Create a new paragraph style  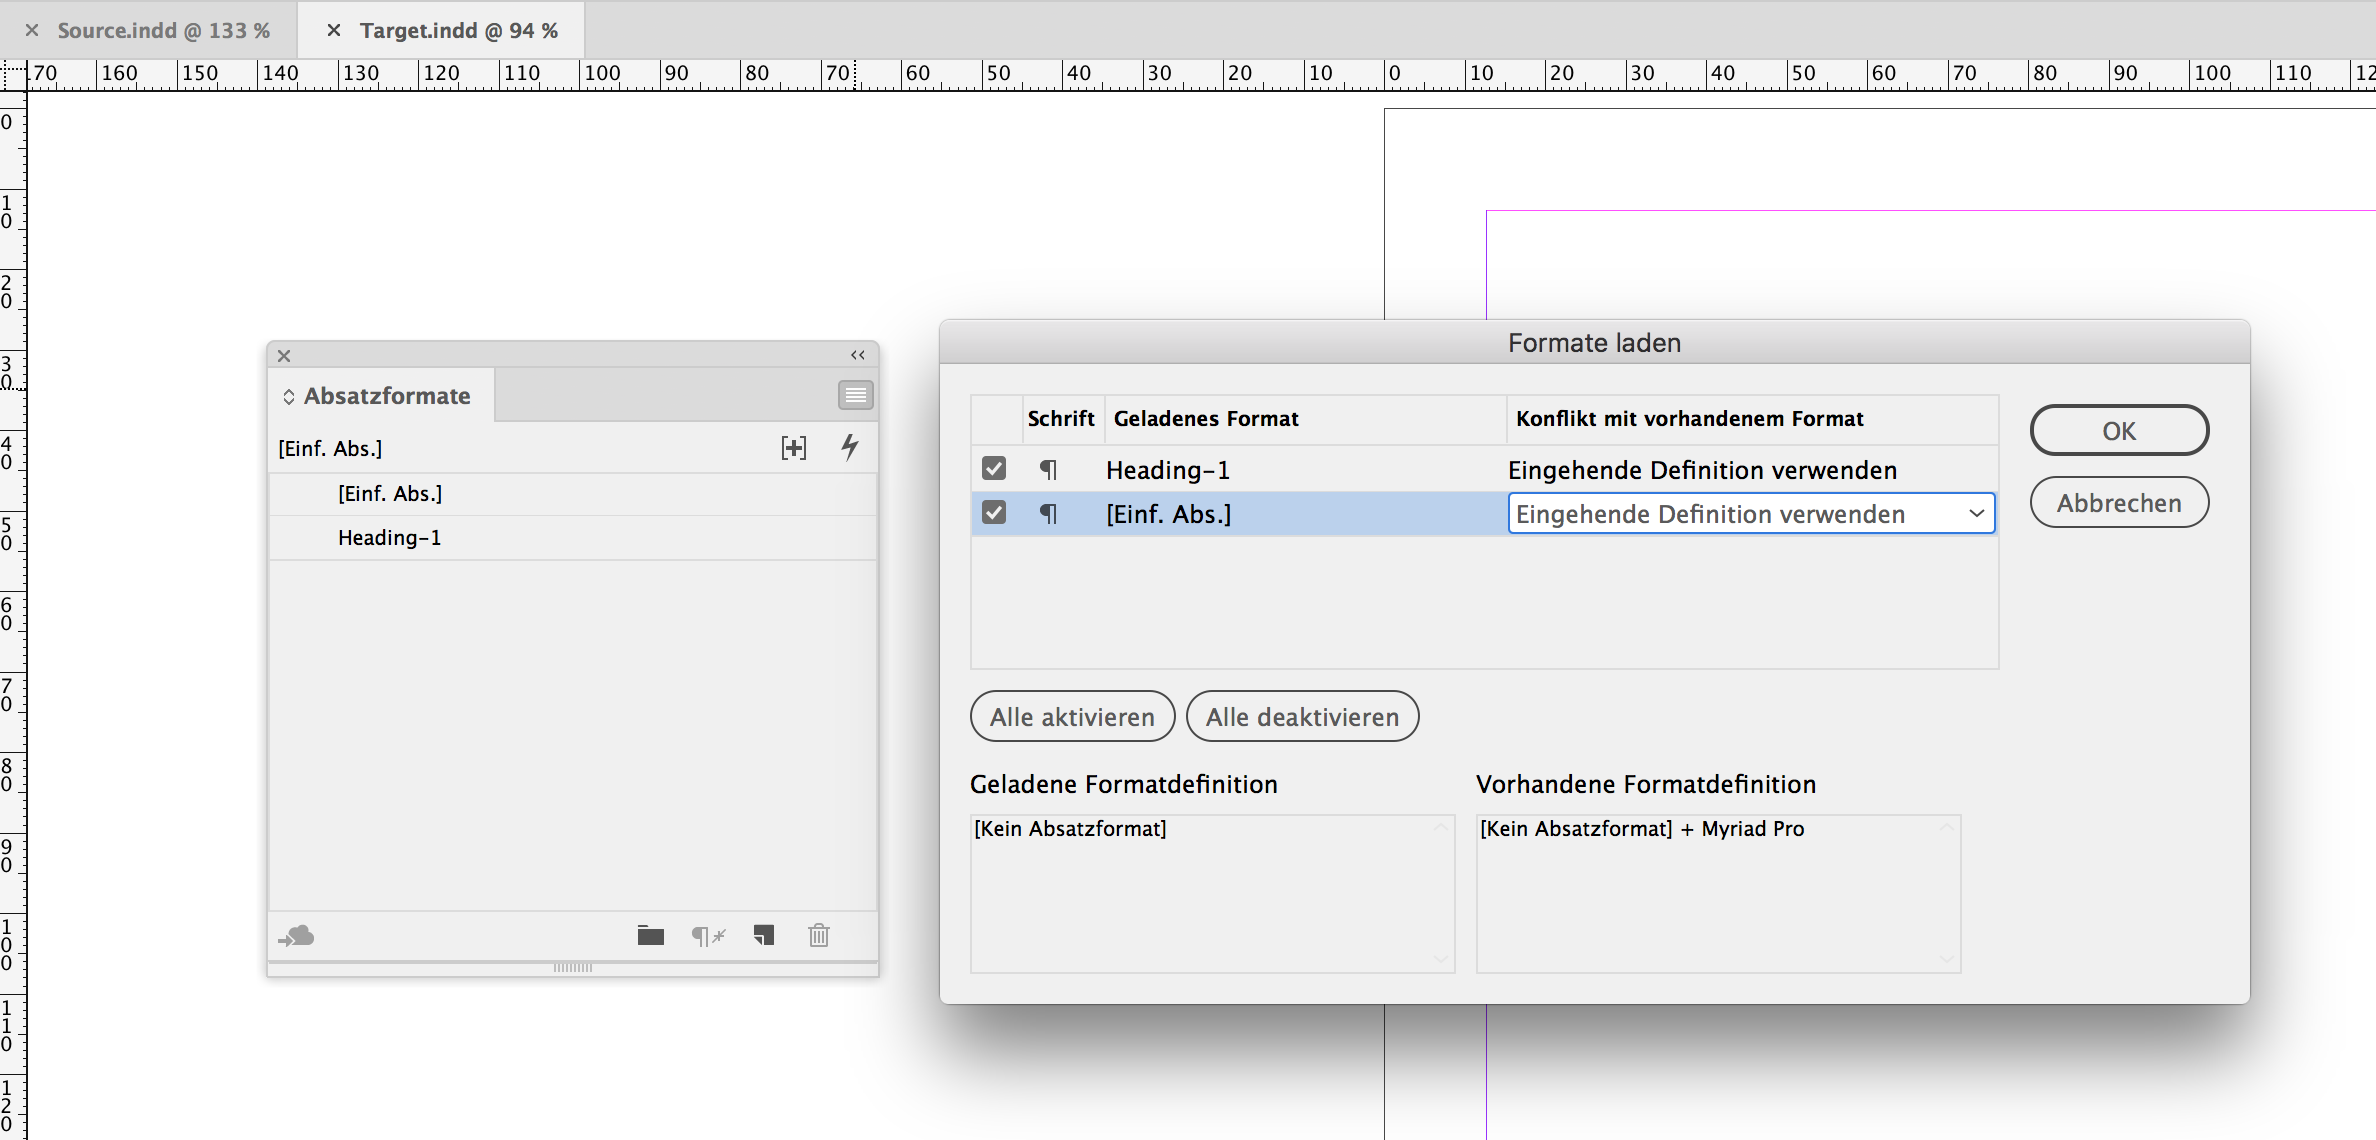(x=764, y=935)
